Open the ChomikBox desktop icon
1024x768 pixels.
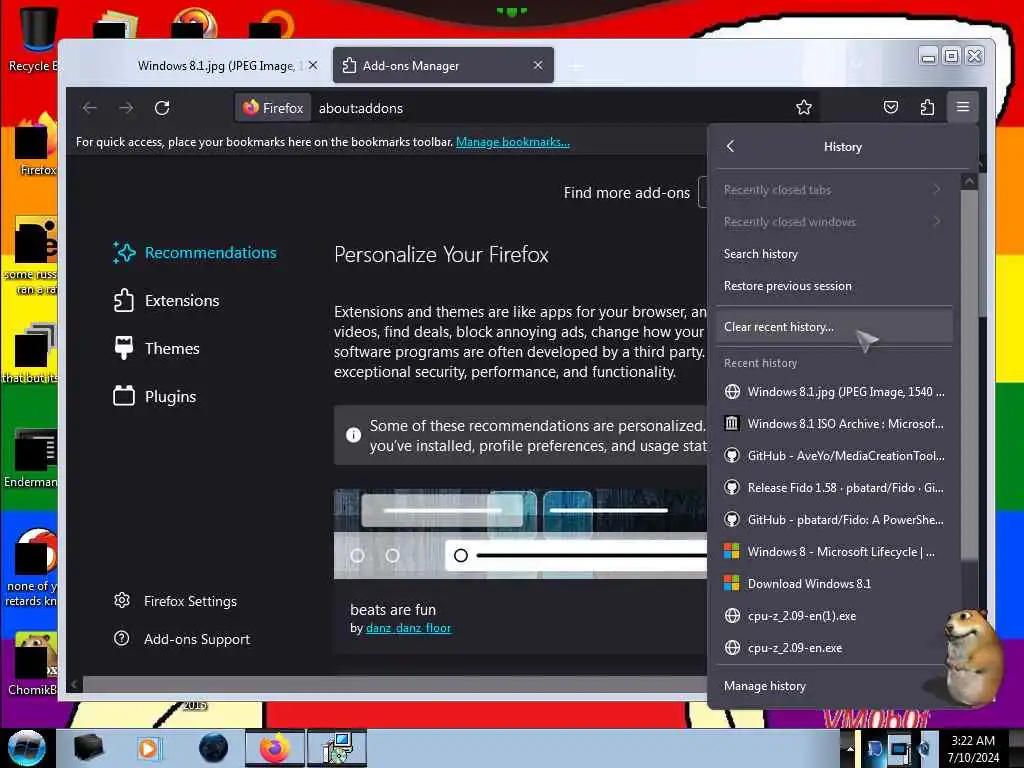(33, 664)
